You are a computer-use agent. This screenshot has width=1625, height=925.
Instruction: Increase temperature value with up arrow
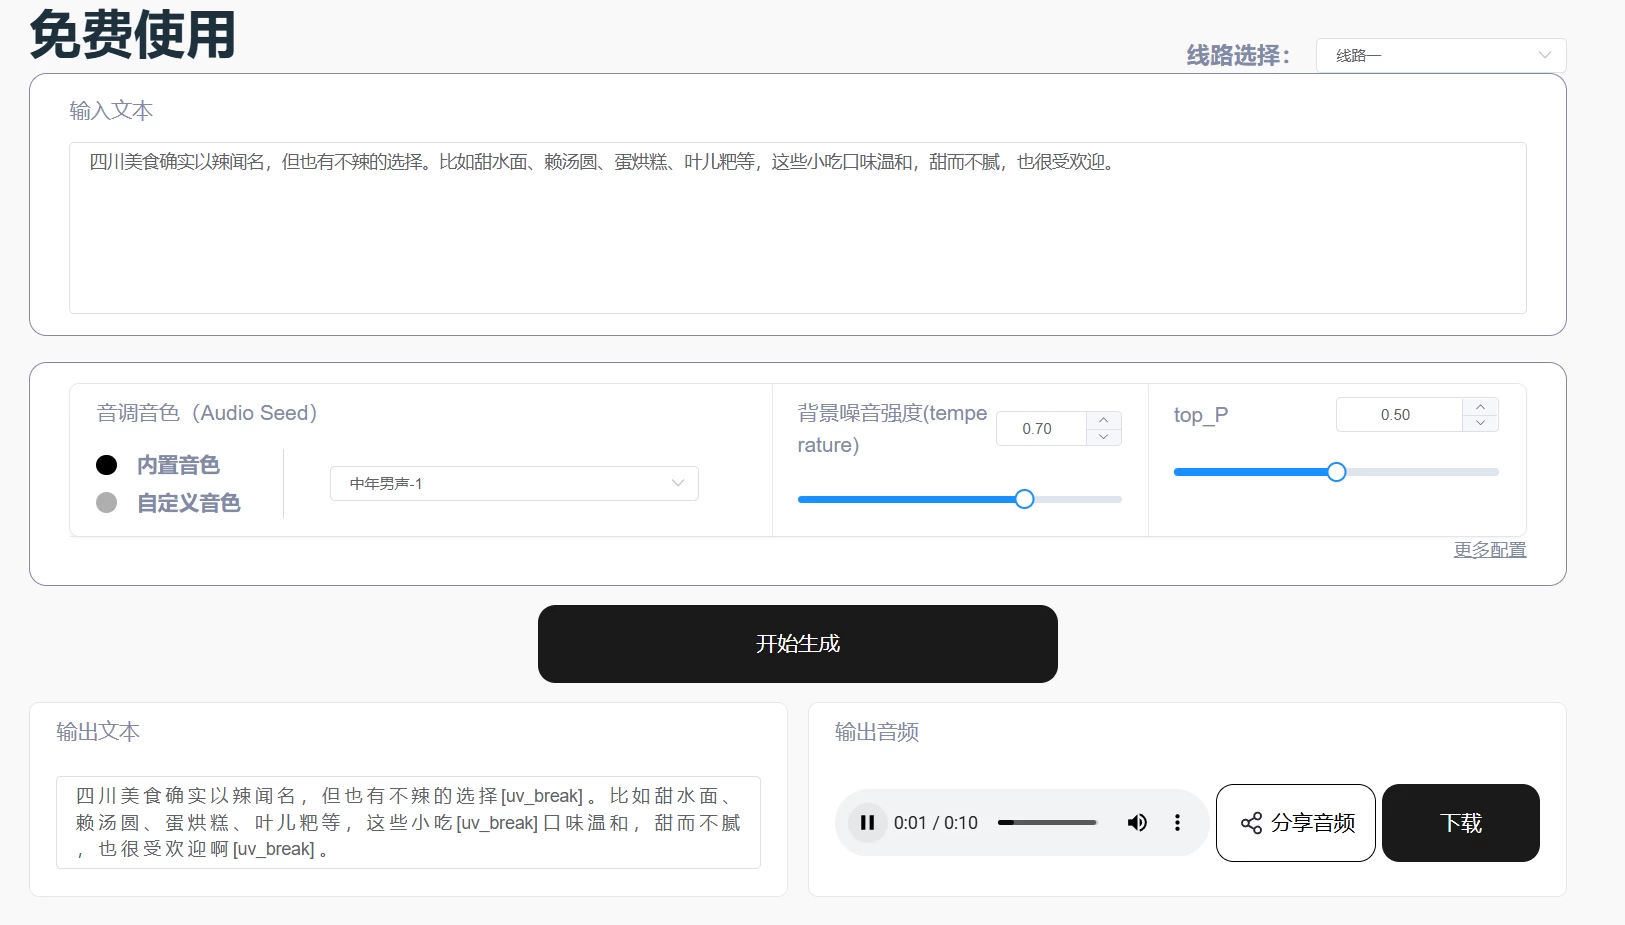[x=1103, y=420]
